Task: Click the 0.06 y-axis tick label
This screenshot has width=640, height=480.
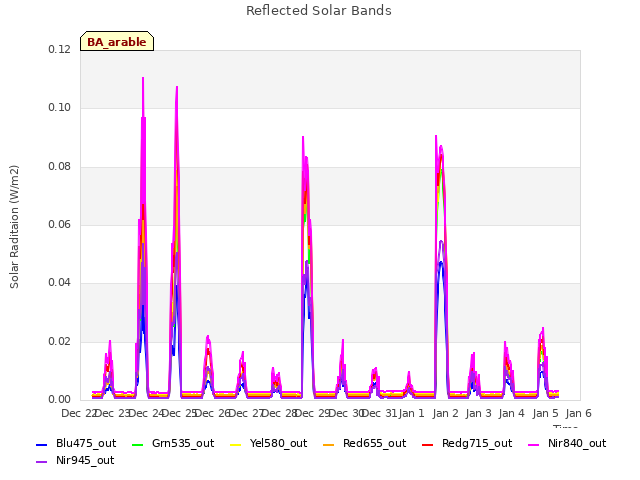Action: (x=60, y=224)
